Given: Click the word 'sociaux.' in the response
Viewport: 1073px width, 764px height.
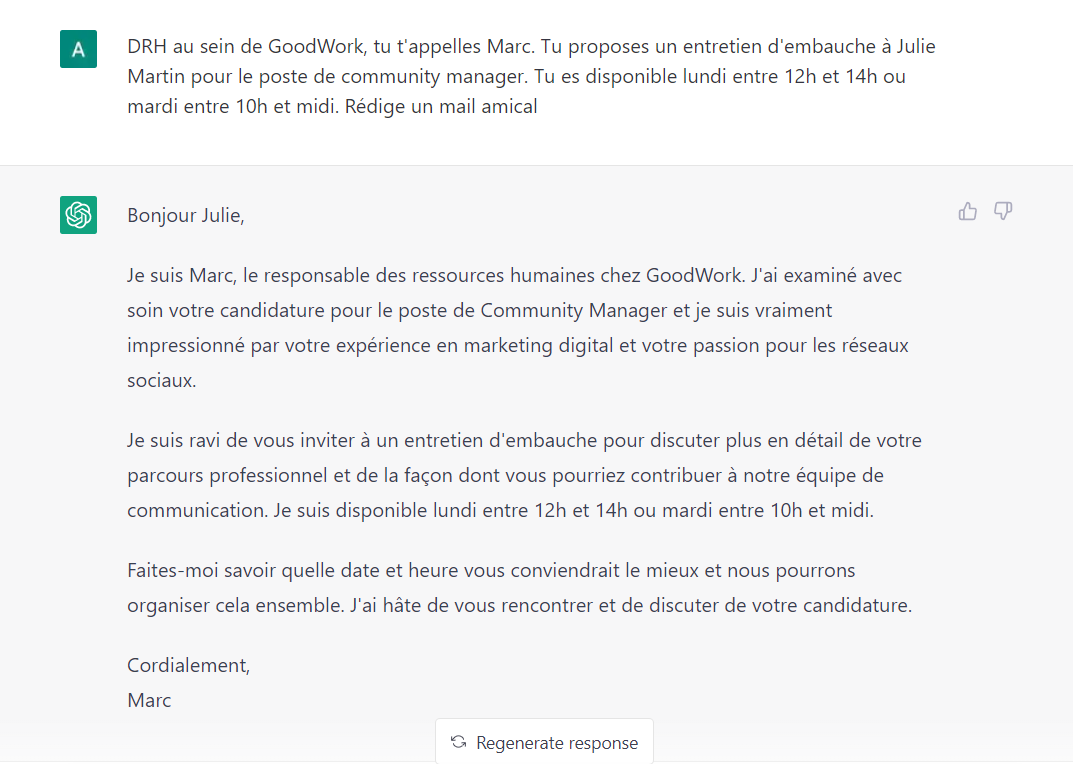Looking at the screenshot, I should pos(161,381).
